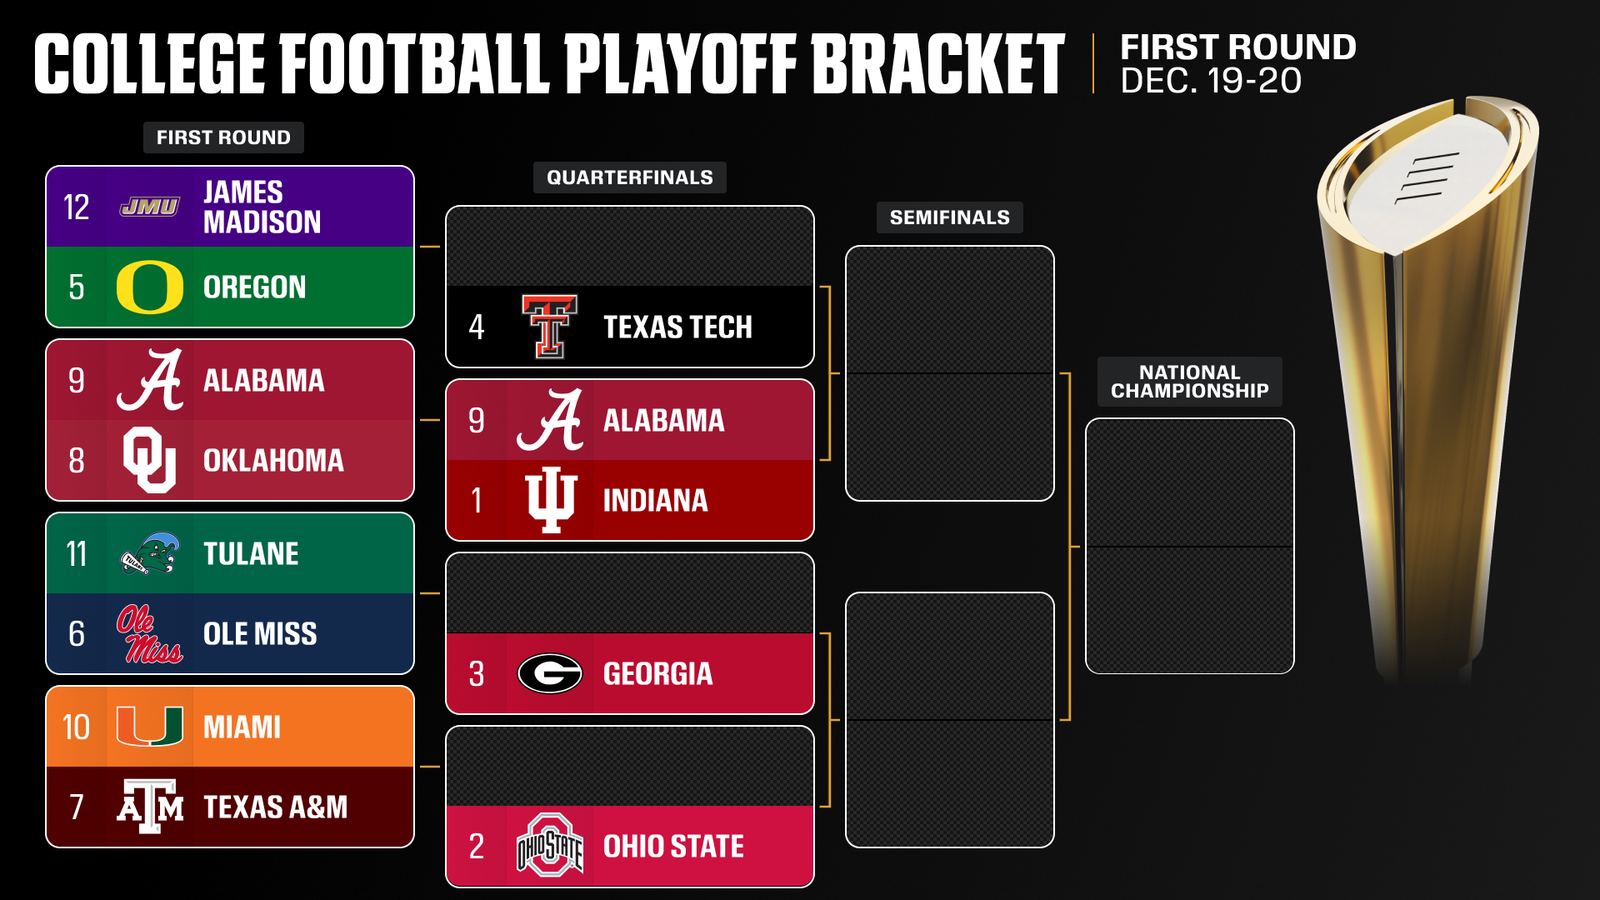Select the Quarterfinals label

[630, 178]
